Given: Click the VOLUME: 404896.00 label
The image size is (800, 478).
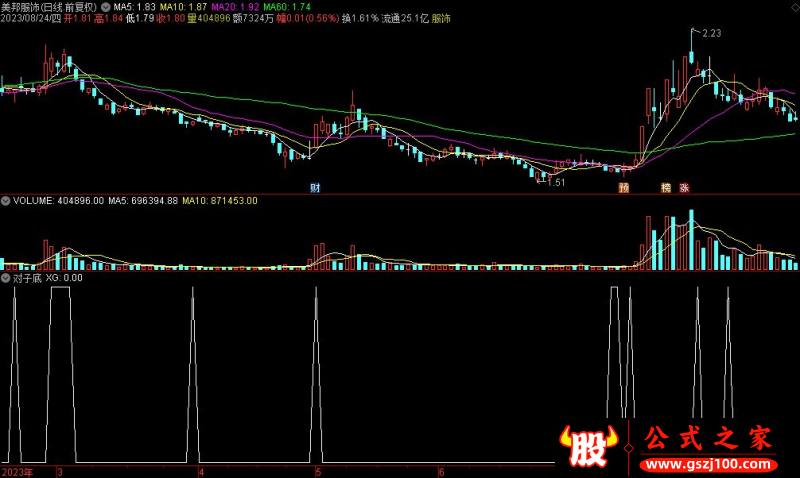Looking at the screenshot, I should 58,201.
